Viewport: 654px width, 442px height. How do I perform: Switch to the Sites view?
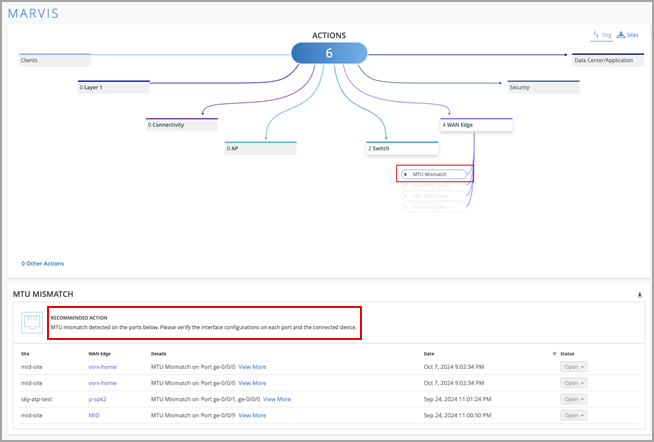632,34
